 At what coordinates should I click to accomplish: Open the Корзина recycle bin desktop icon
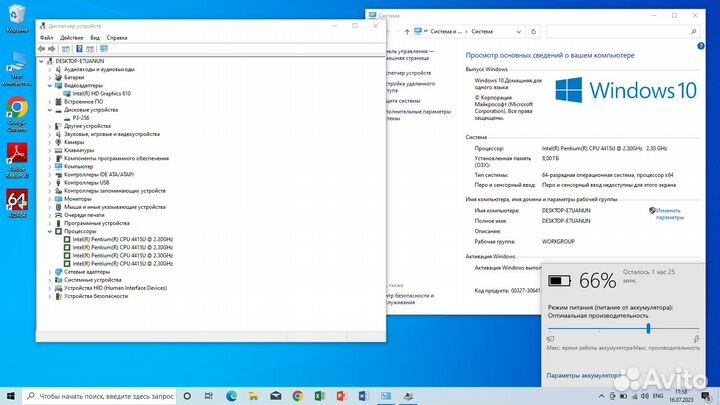tap(17, 19)
